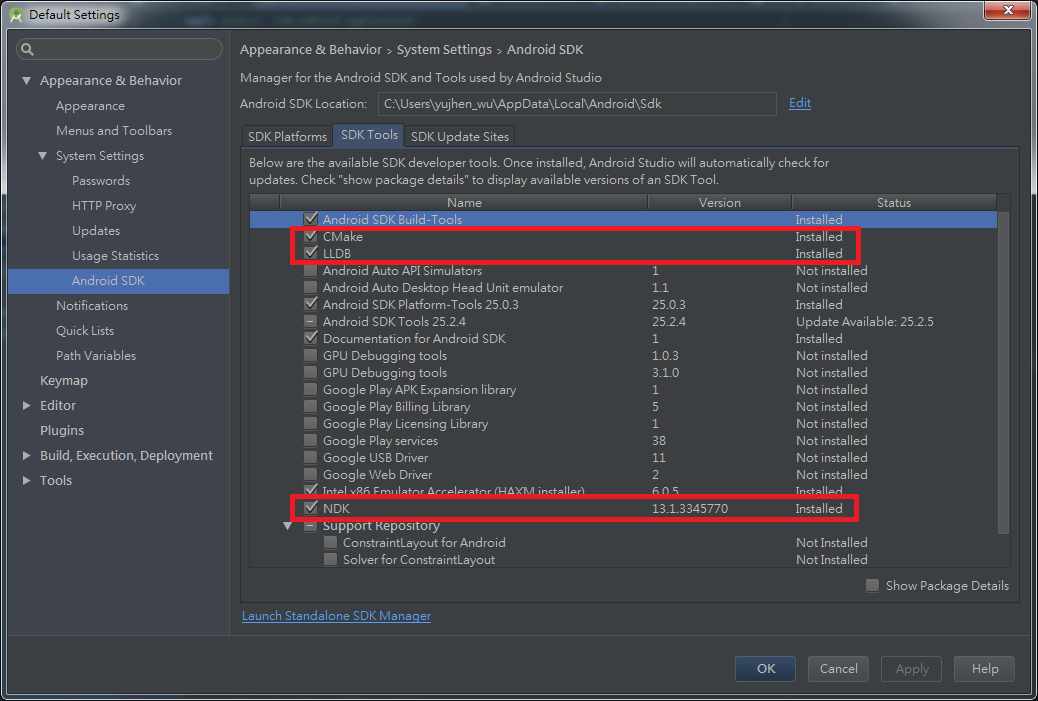Check Google USB Driver checkbox

click(310, 457)
